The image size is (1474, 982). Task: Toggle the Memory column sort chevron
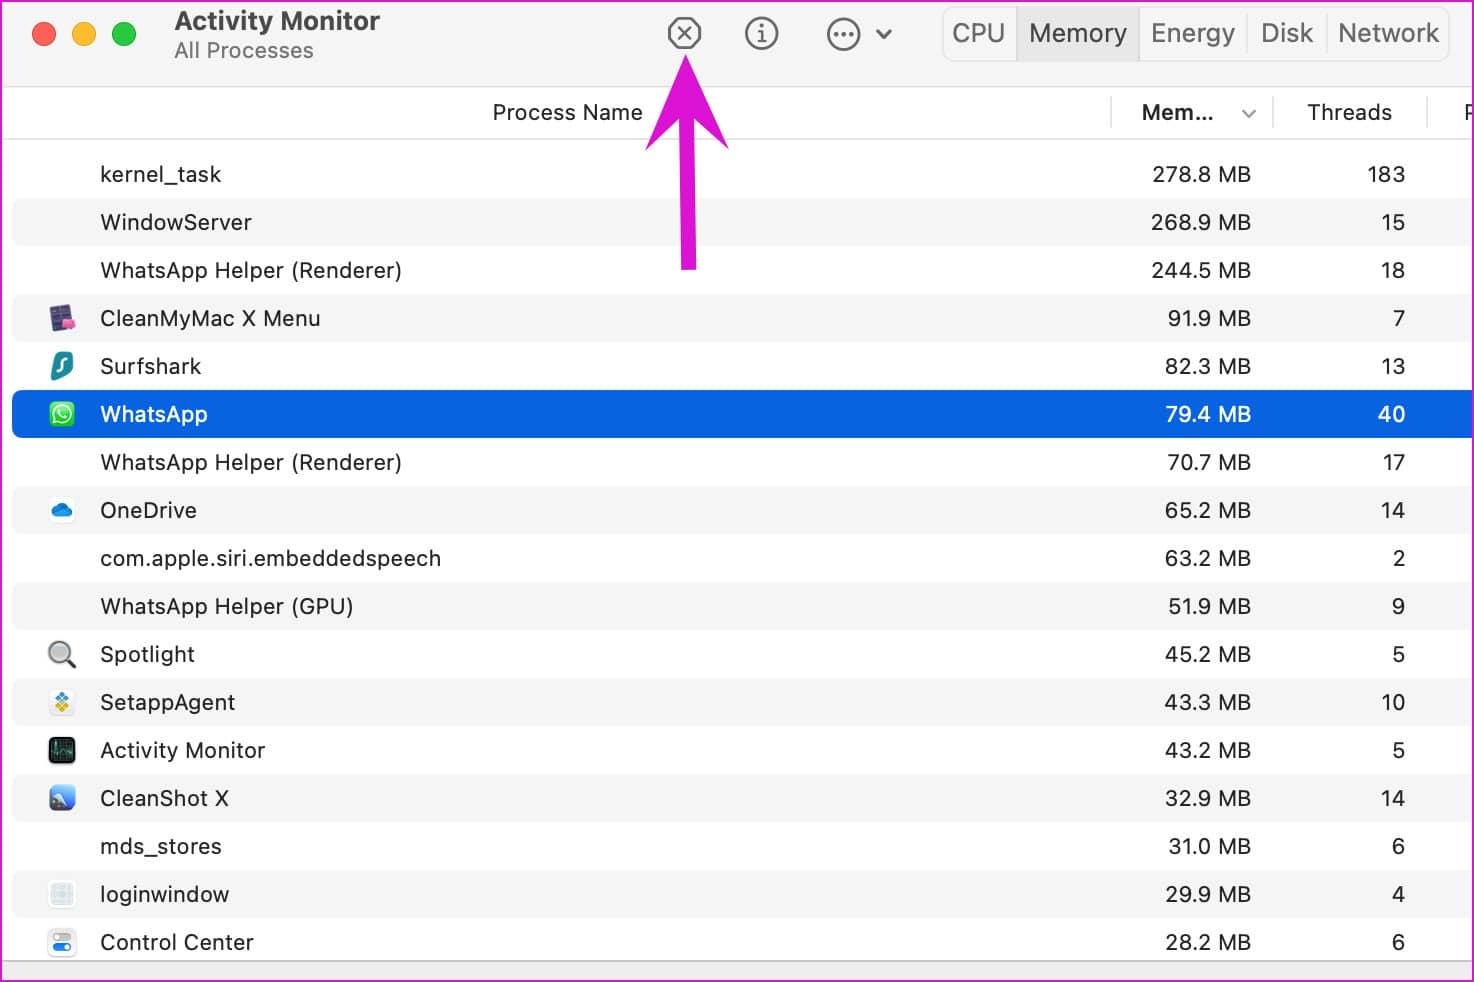[1248, 114]
